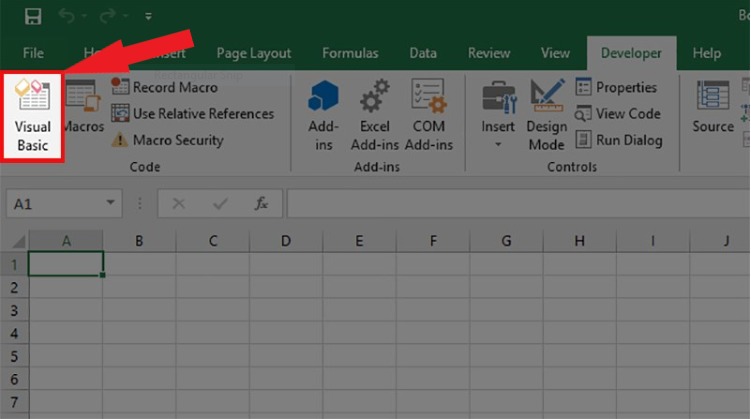This screenshot has height=419, width=751.
Task: Open the redo history dropdown arrow
Action: coord(125,16)
